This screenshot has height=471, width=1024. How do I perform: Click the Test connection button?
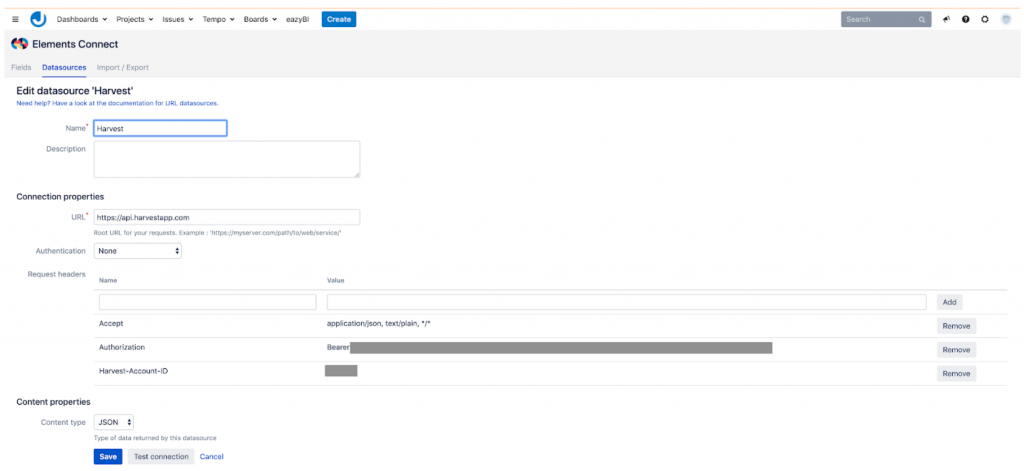161,457
